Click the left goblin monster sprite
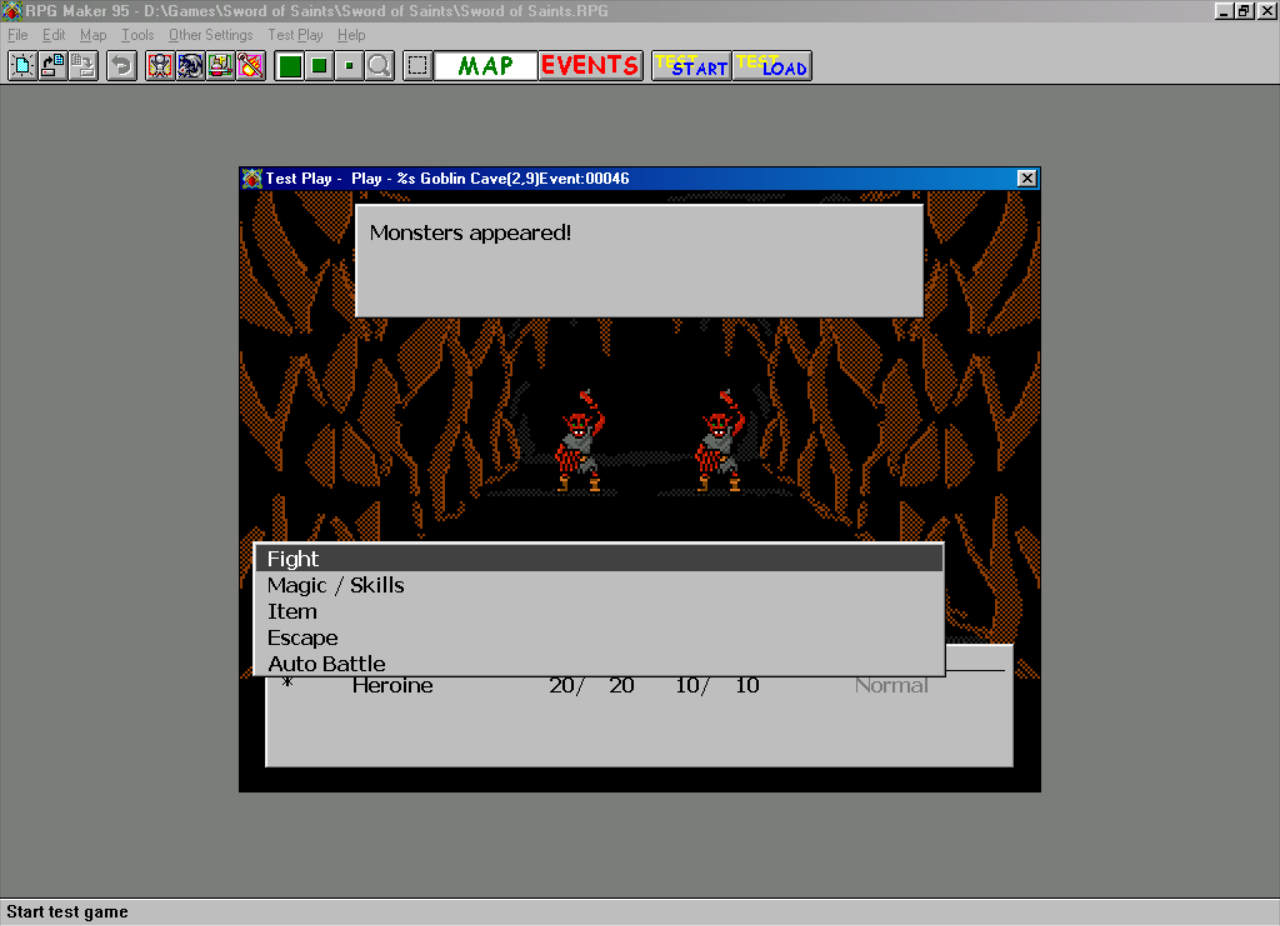This screenshot has height=926, width=1280. [x=581, y=441]
